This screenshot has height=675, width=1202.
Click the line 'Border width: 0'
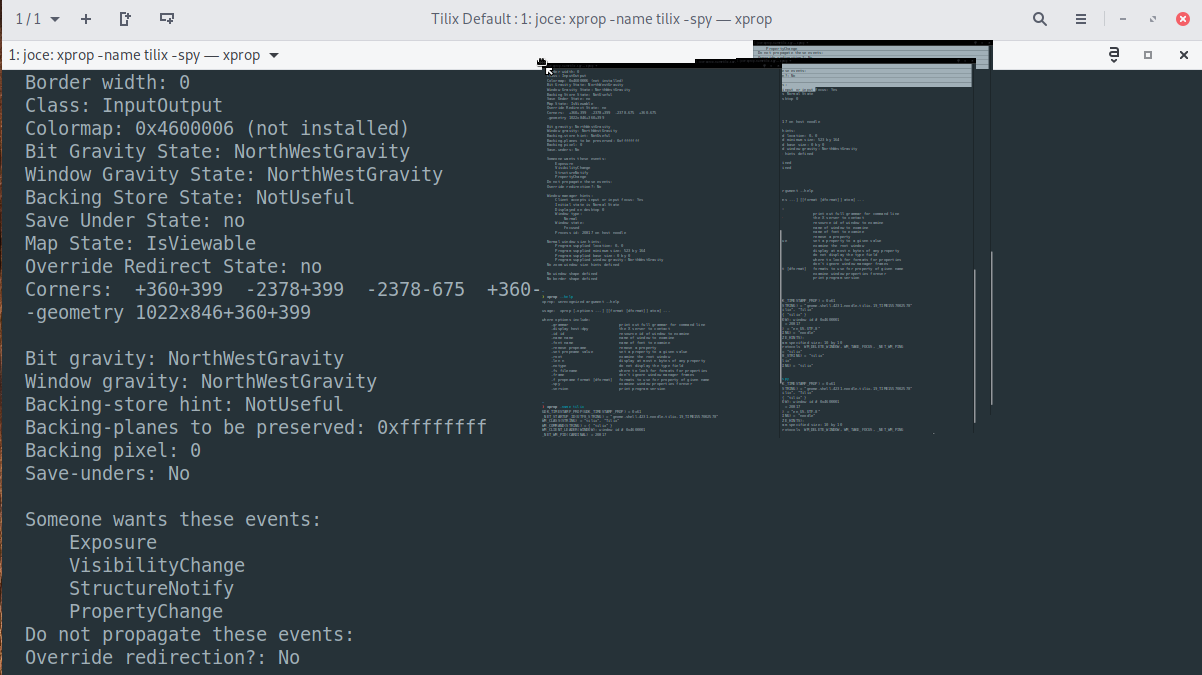107,82
